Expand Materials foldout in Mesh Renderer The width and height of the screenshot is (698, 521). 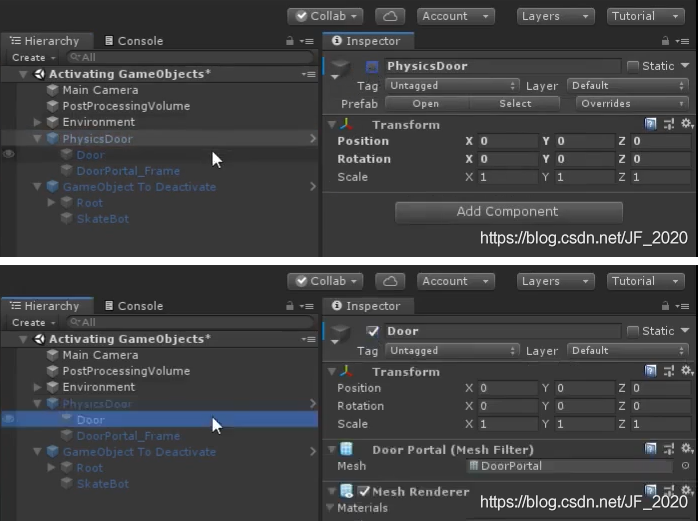[330, 508]
